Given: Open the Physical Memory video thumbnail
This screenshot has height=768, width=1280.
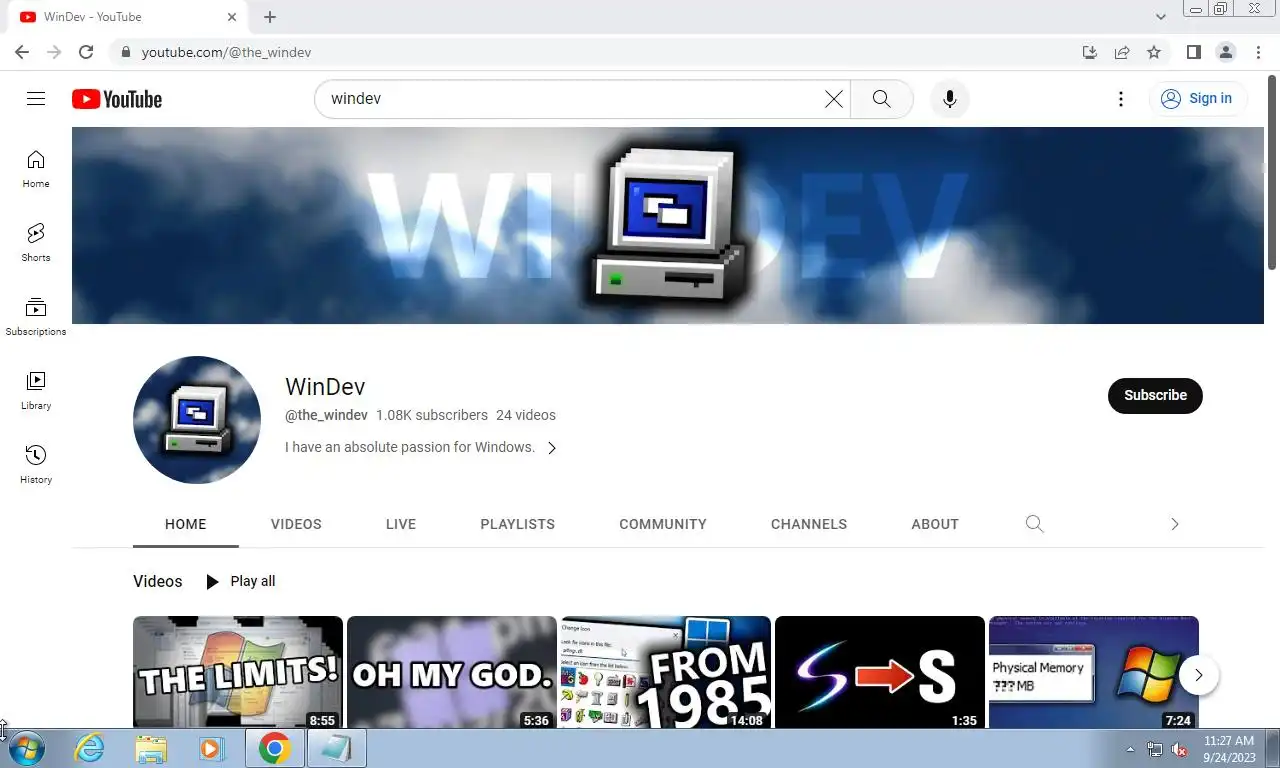Looking at the screenshot, I should (1094, 672).
